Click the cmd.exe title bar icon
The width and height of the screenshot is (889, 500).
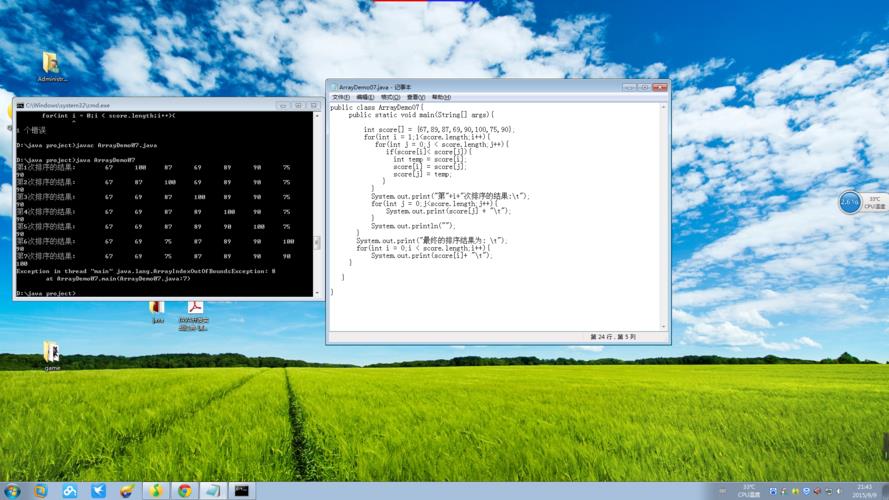pos(20,105)
